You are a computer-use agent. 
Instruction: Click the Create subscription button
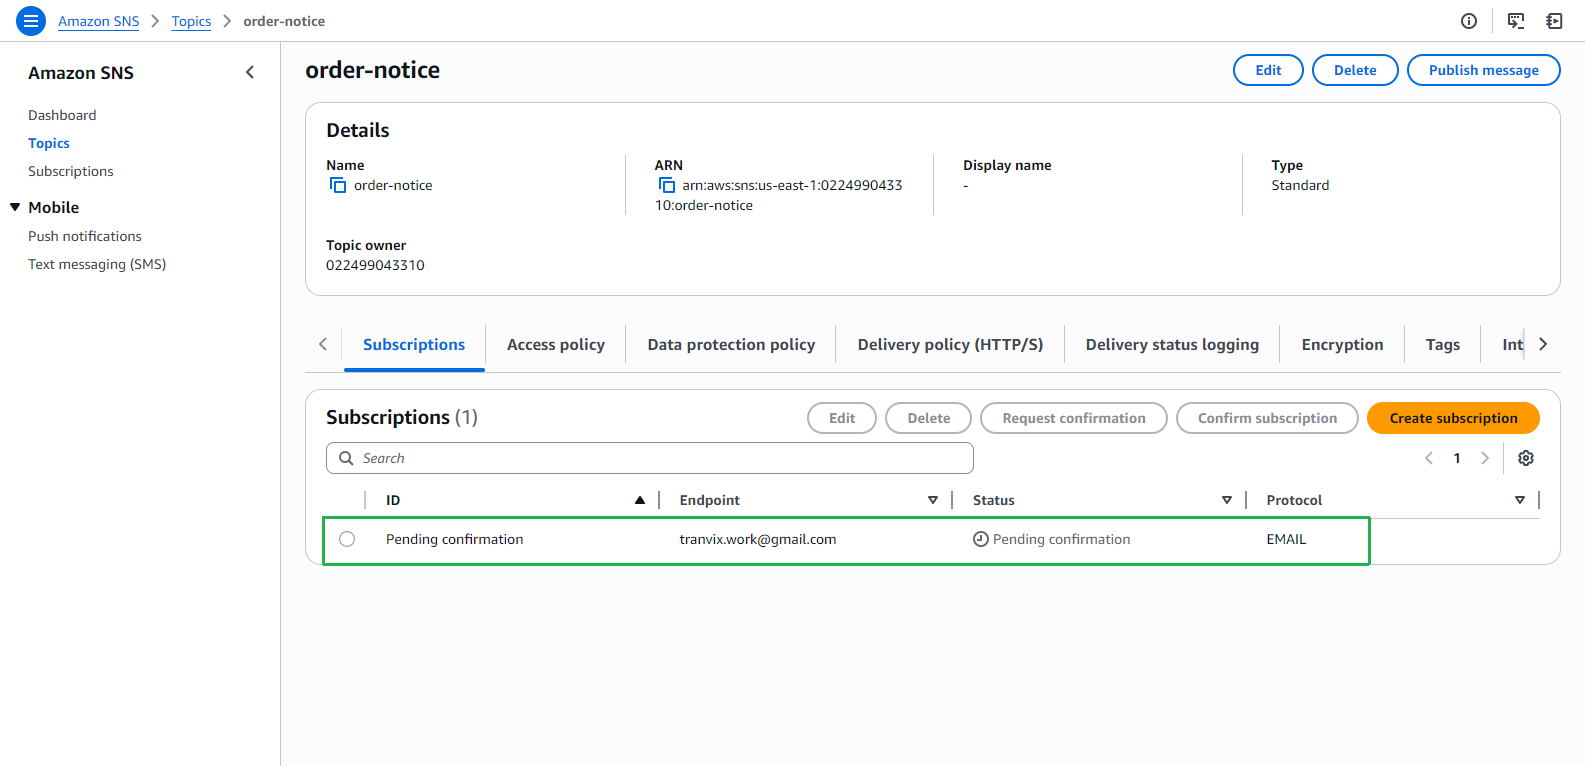coord(1453,418)
